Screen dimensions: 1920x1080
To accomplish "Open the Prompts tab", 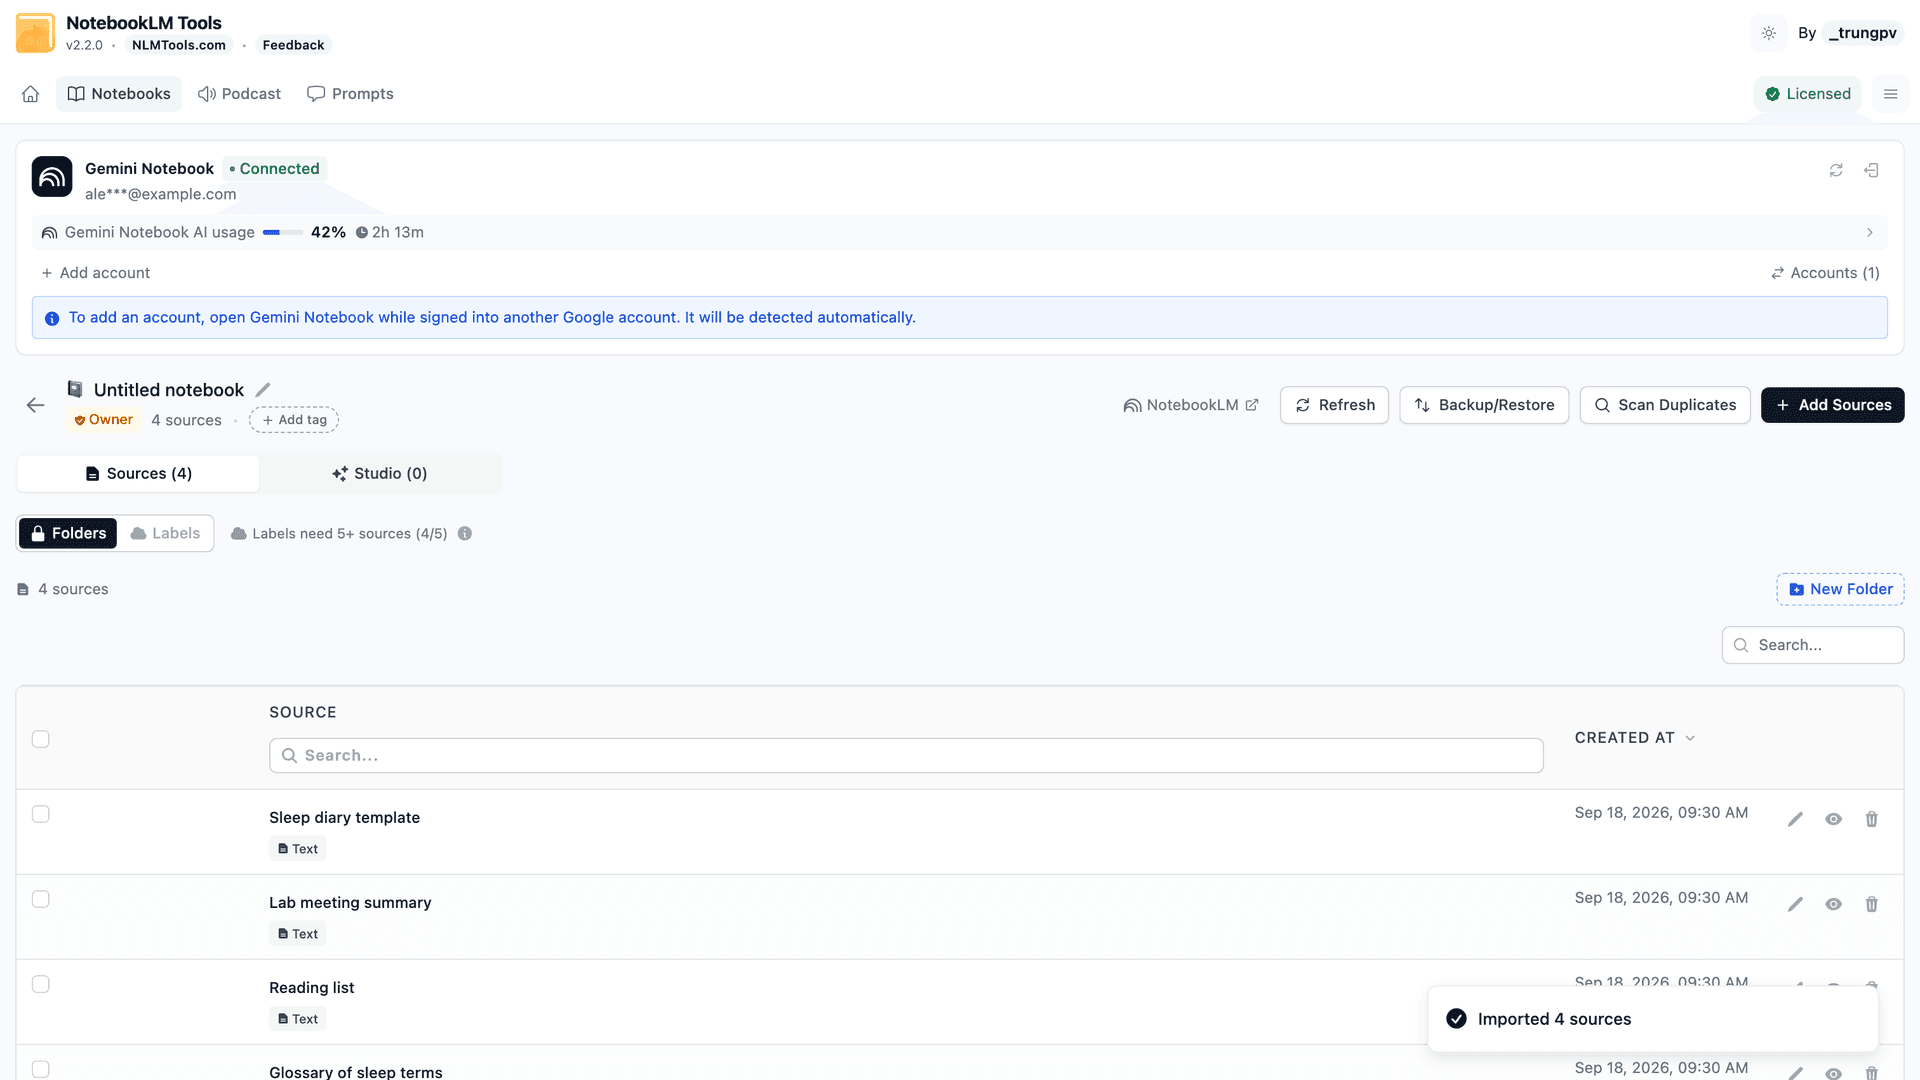I will coord(350,94).
